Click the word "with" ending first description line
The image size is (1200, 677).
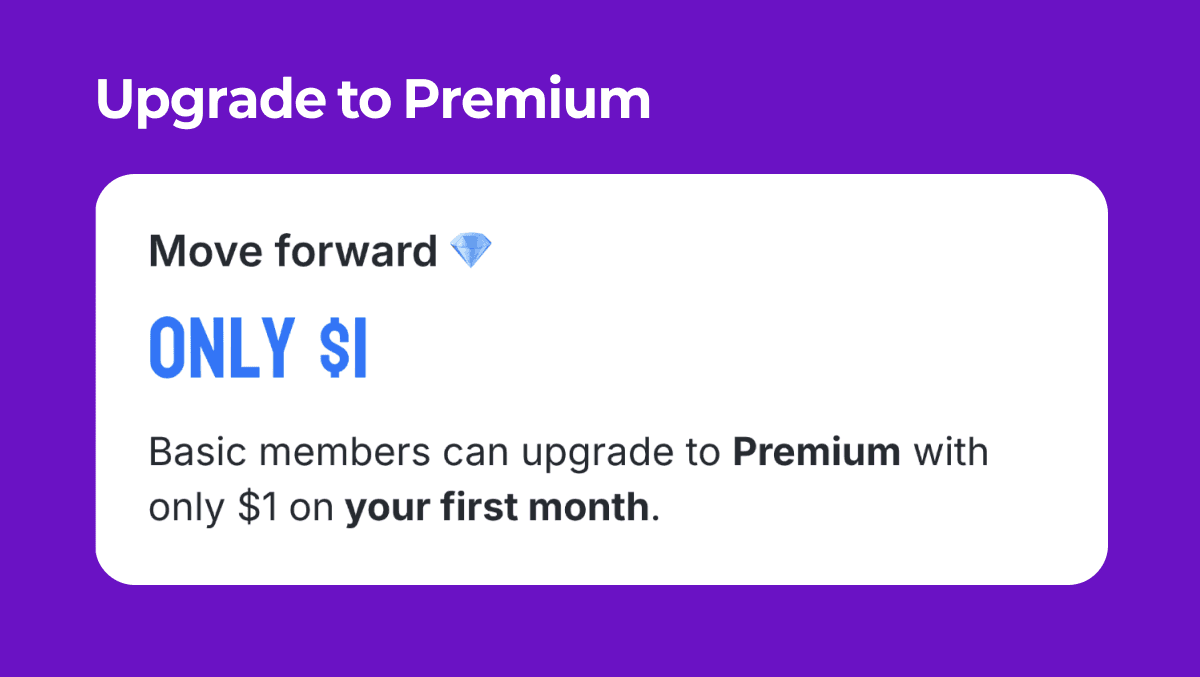[x=950, y=452]
